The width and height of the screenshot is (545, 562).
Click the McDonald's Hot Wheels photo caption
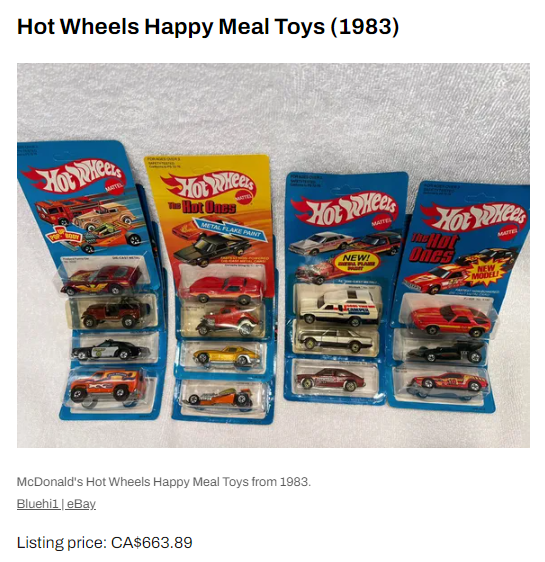pos(164,481)
